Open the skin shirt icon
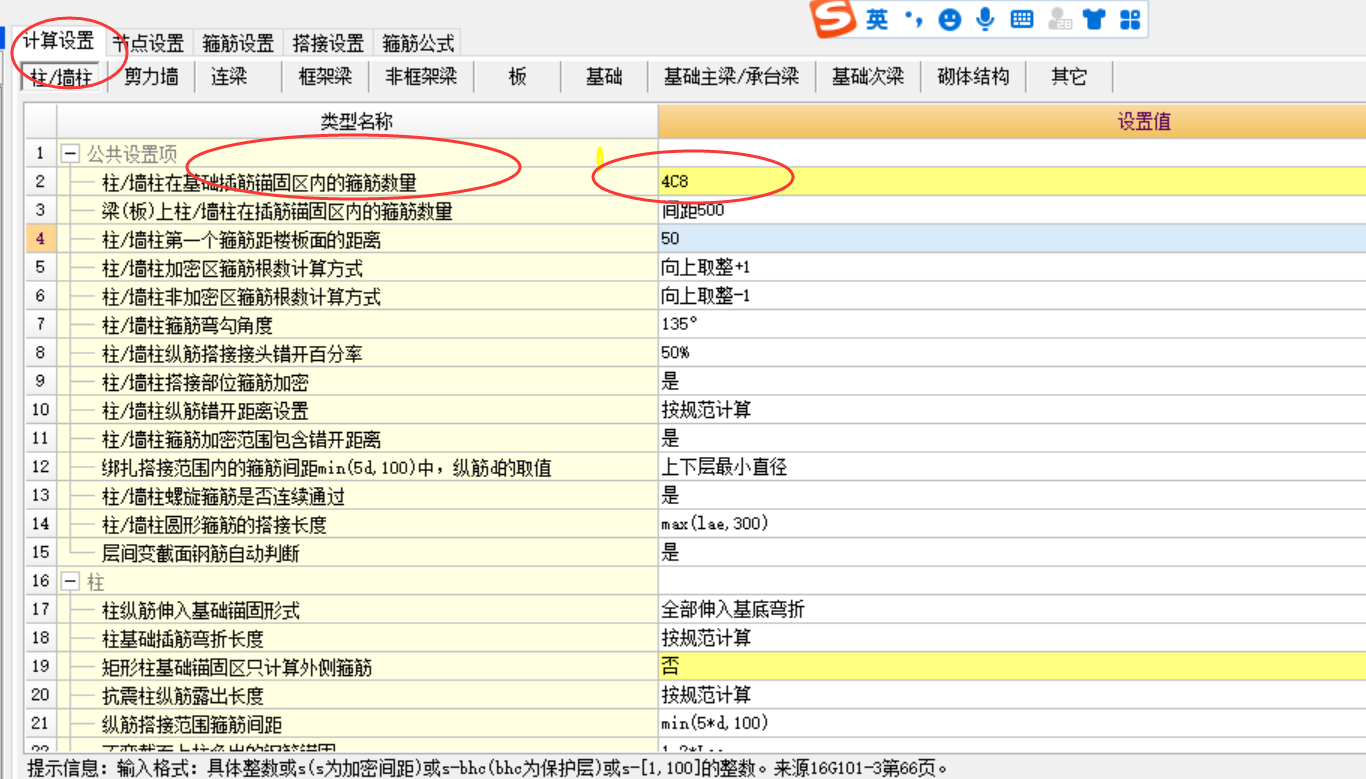Image resolution: width=1366 pixels, height=779 pixels. tap(1094, 19)
